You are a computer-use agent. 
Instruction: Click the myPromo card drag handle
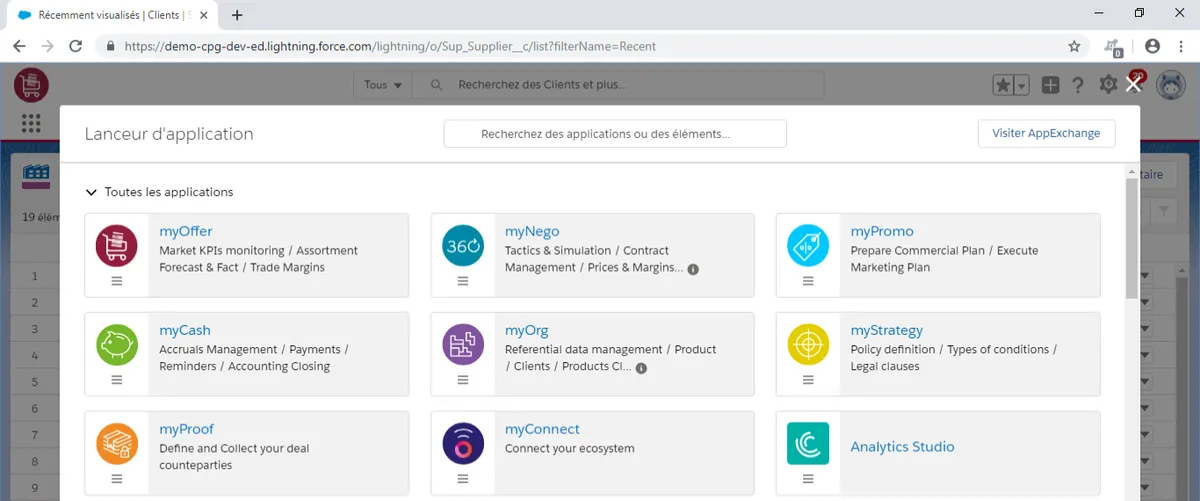pyautogui.click(x=808, y=281)
